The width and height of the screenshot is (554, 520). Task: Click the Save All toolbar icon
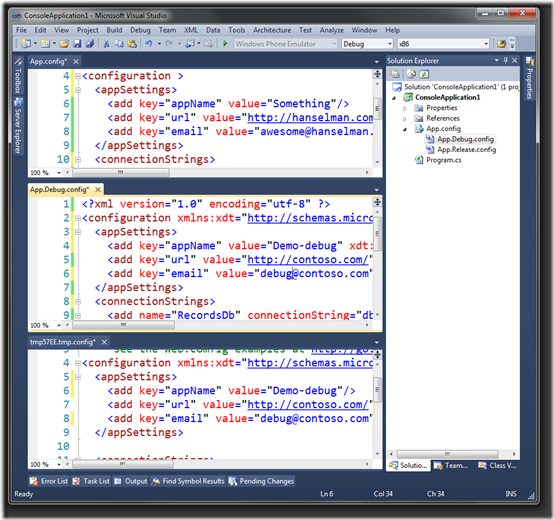coord(90,44)
